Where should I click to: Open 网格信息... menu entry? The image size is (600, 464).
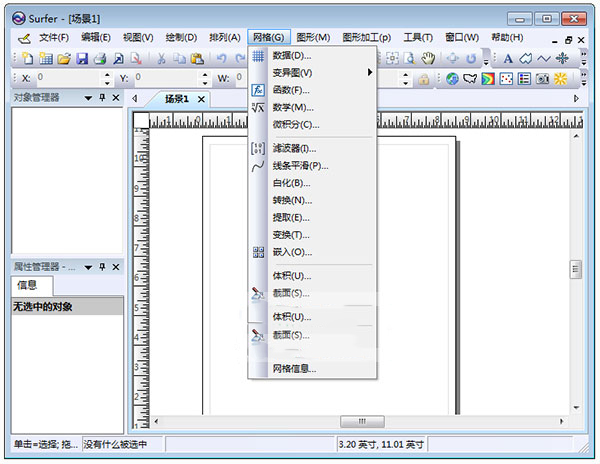(x=294, y=369)
